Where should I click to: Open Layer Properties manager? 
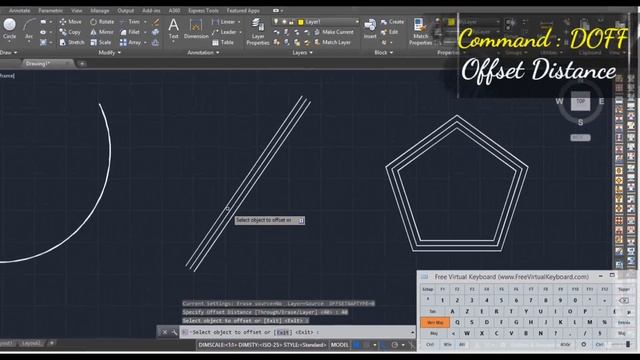pyautogui.click(x=258, y=32)
